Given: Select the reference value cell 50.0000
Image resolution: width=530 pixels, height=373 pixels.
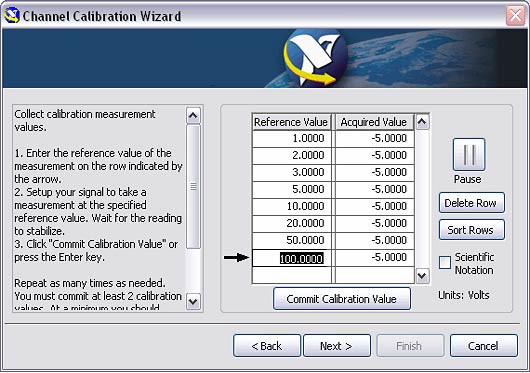Looking at the screenshot, I should [x=292, y=240].
